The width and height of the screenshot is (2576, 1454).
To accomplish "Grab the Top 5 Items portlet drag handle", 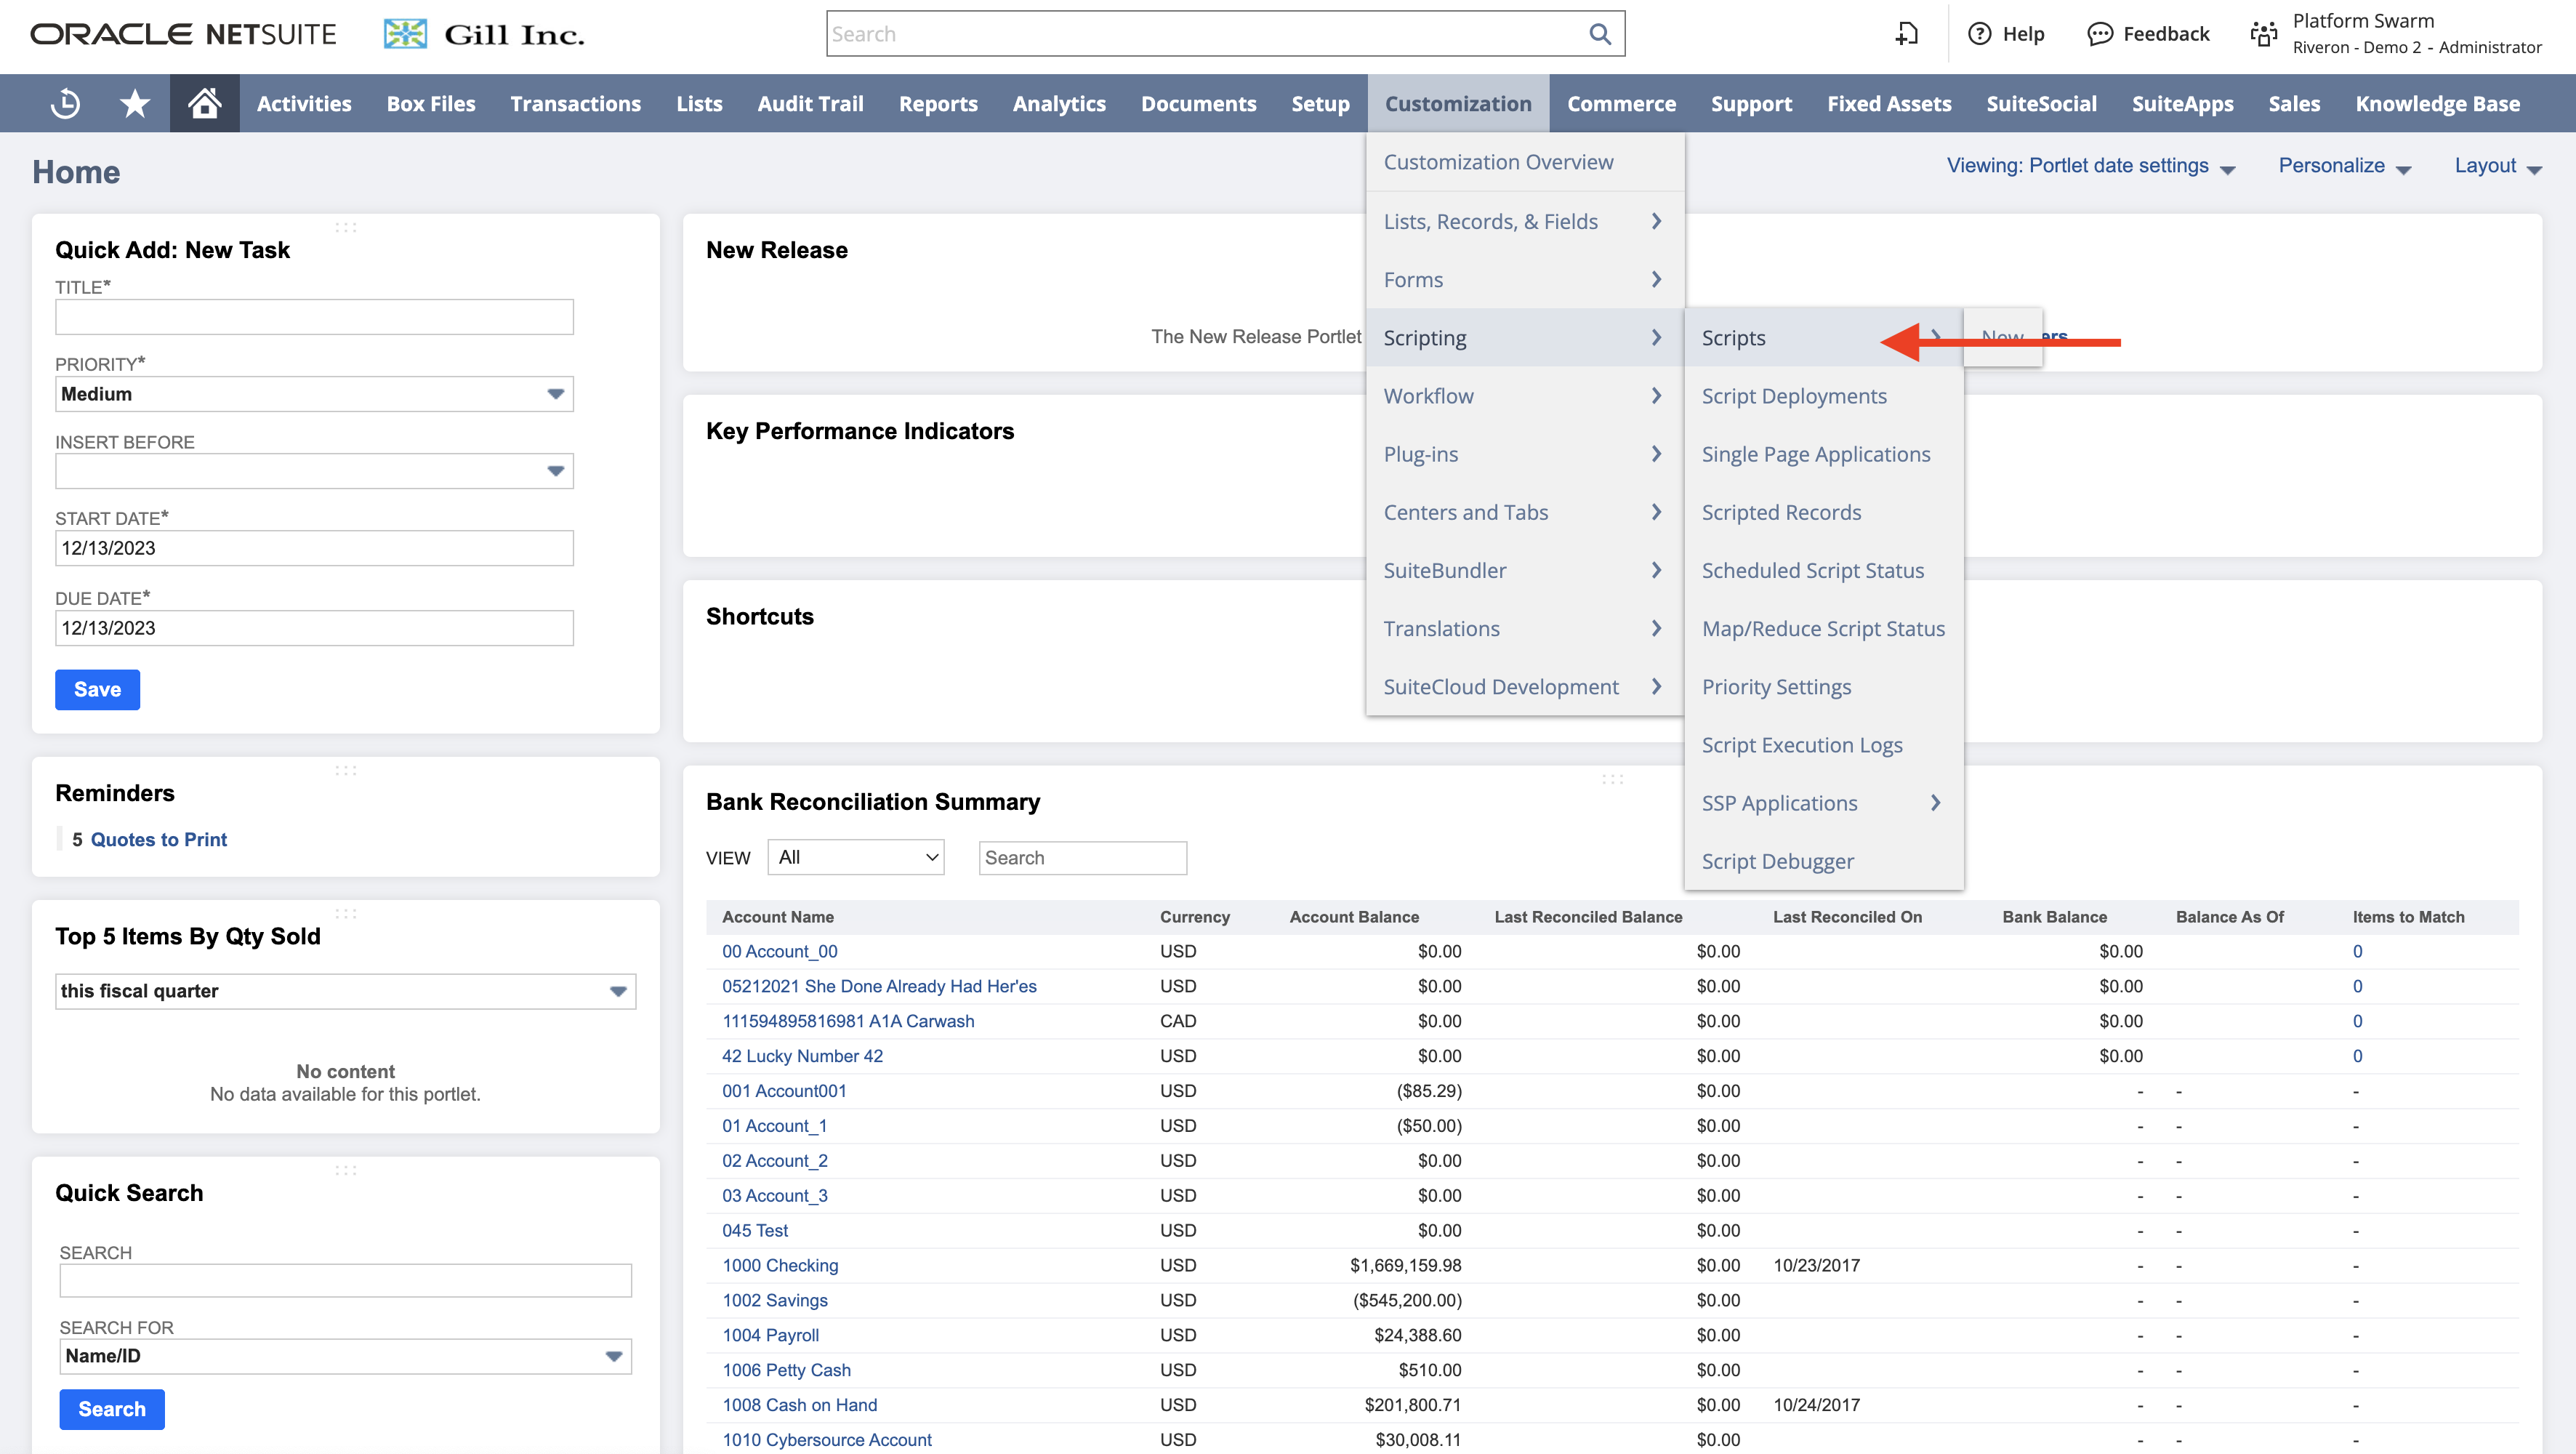I will point(346,913).
